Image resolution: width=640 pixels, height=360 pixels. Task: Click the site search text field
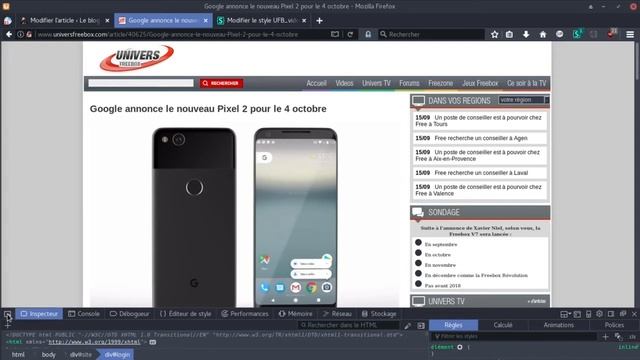click(141, 83)
